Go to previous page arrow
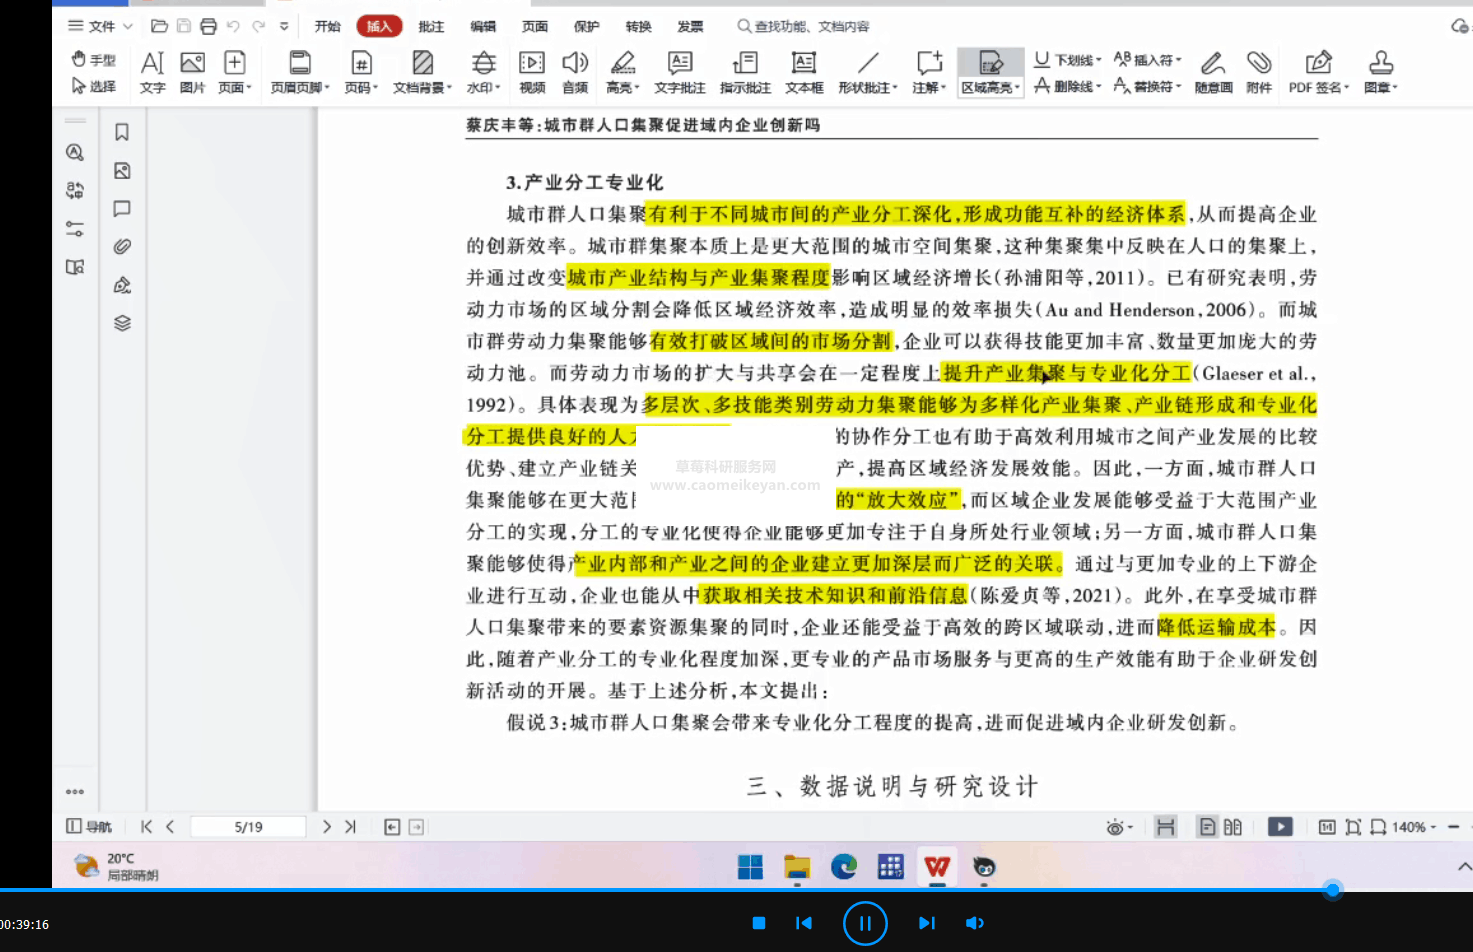Viewport: 1473px width, 952px height. (x=170, y=827)
